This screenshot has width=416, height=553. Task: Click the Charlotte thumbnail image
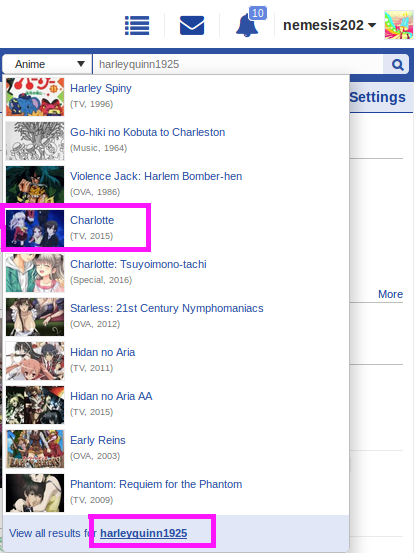[x=35, y=228]
